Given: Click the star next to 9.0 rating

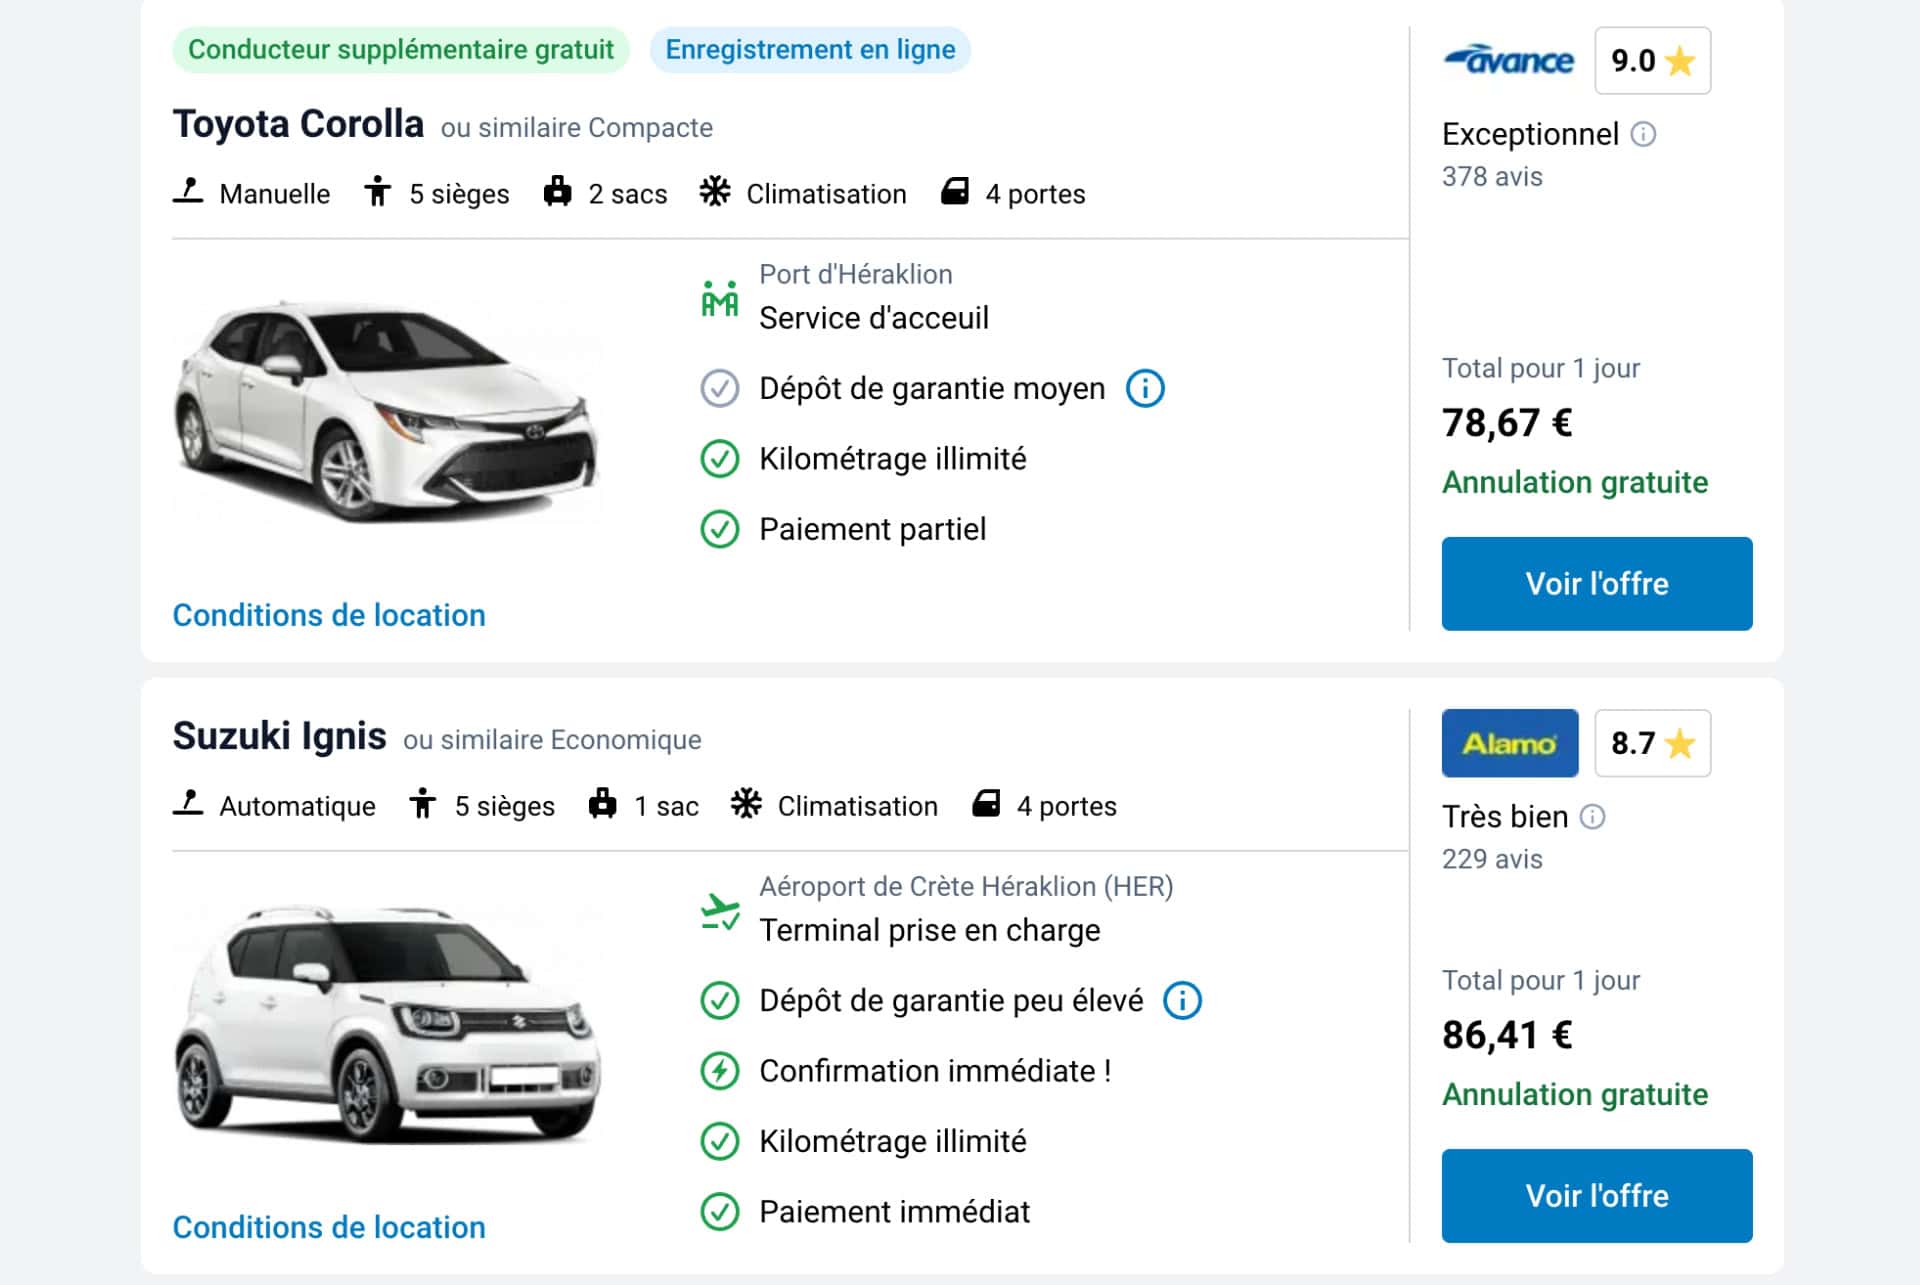Looking at the screenshot, I should (1679, 60).
